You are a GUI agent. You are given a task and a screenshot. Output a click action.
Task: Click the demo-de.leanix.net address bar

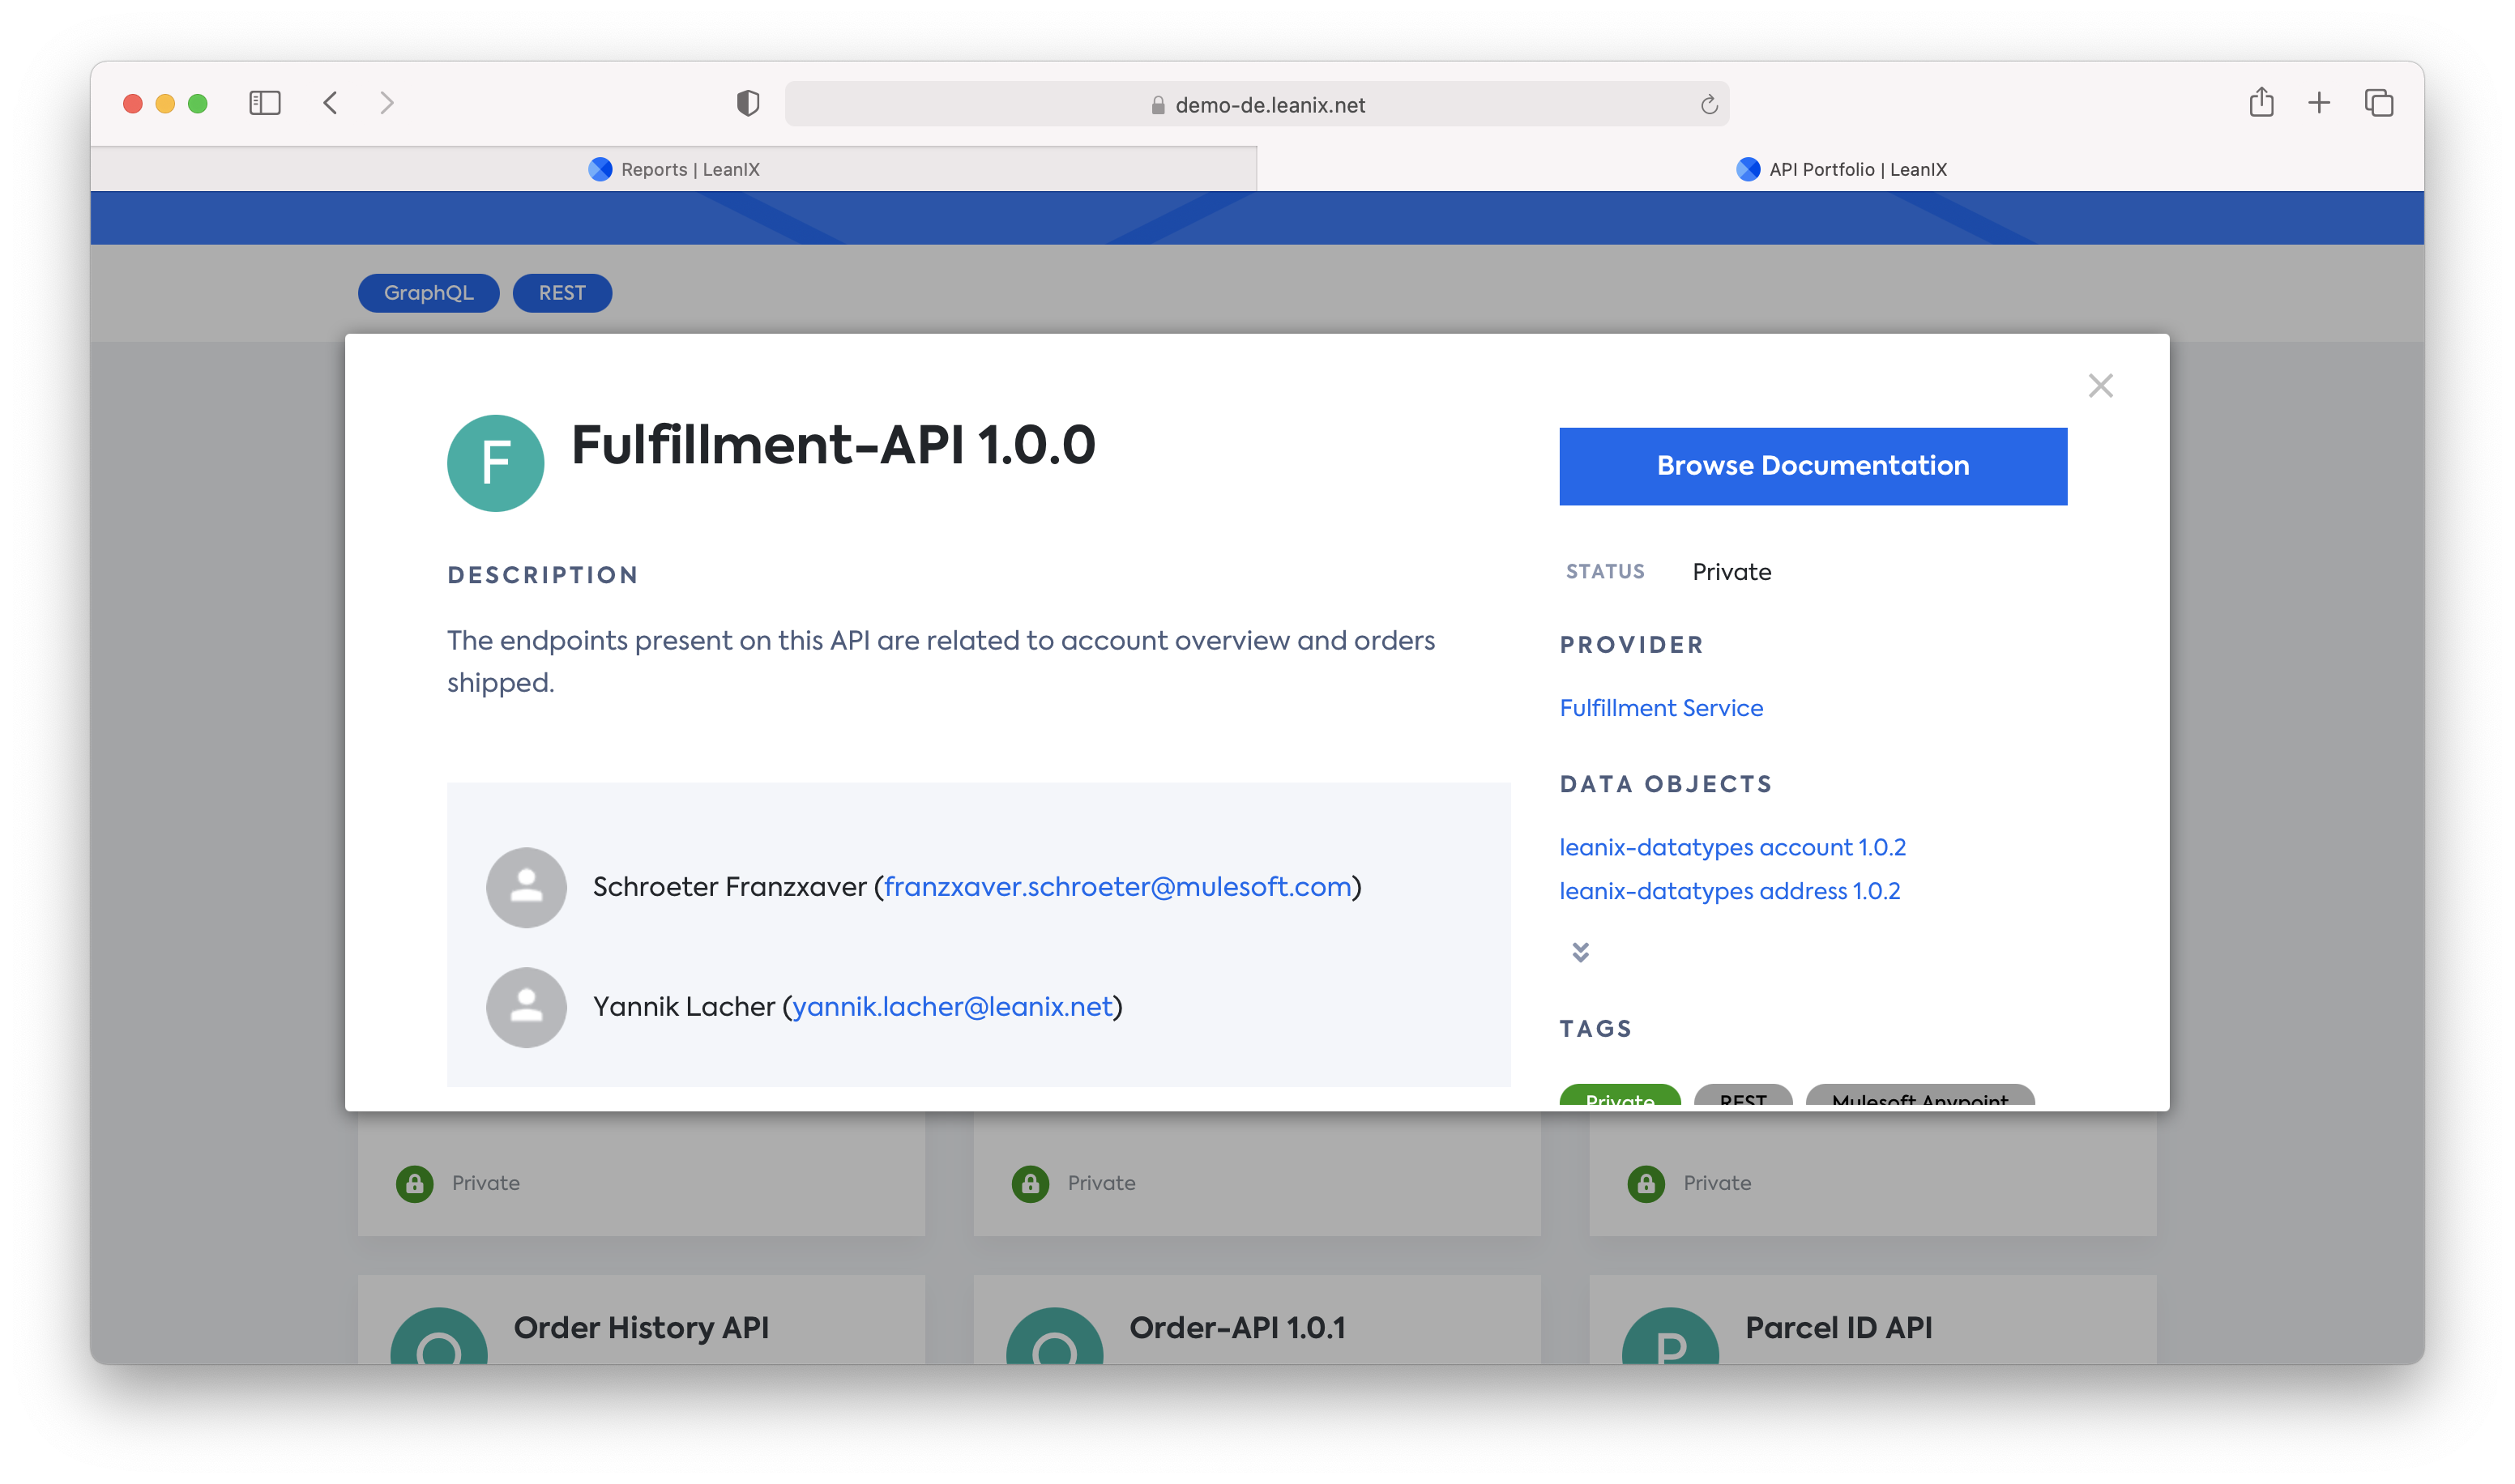click(1258, 105)
